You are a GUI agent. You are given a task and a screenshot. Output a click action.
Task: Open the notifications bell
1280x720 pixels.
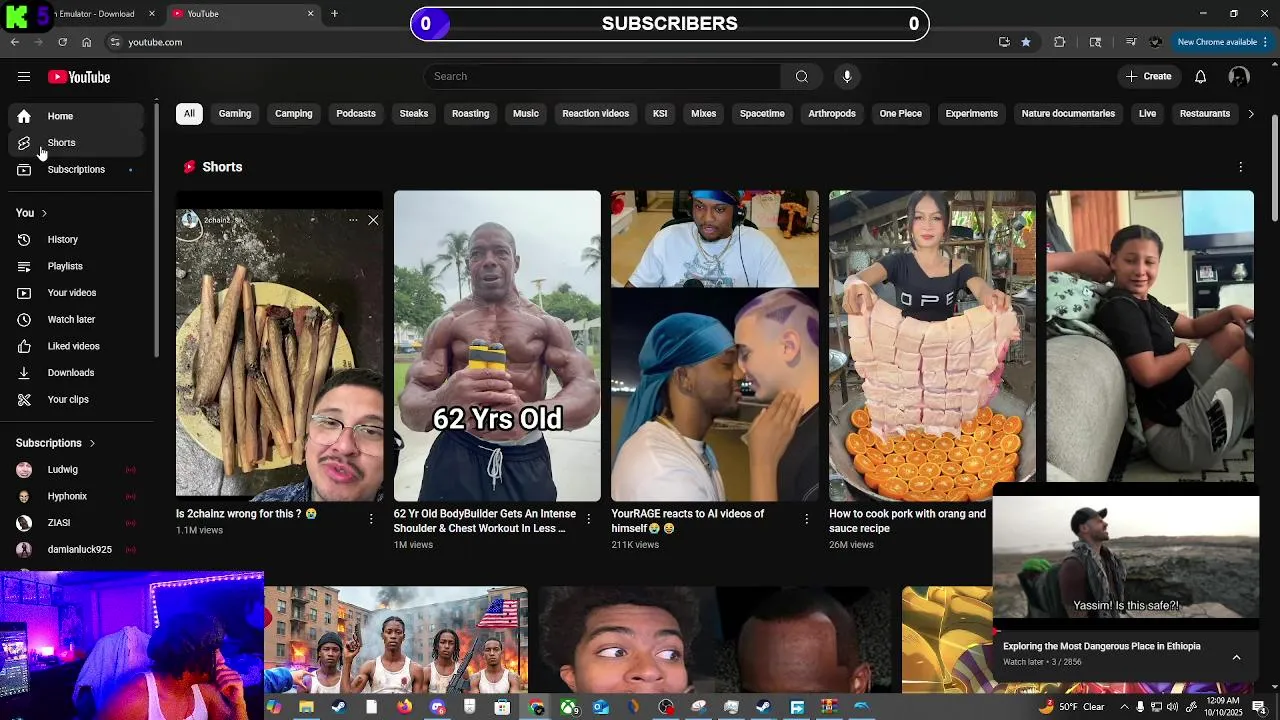(x=1201, y=77)
